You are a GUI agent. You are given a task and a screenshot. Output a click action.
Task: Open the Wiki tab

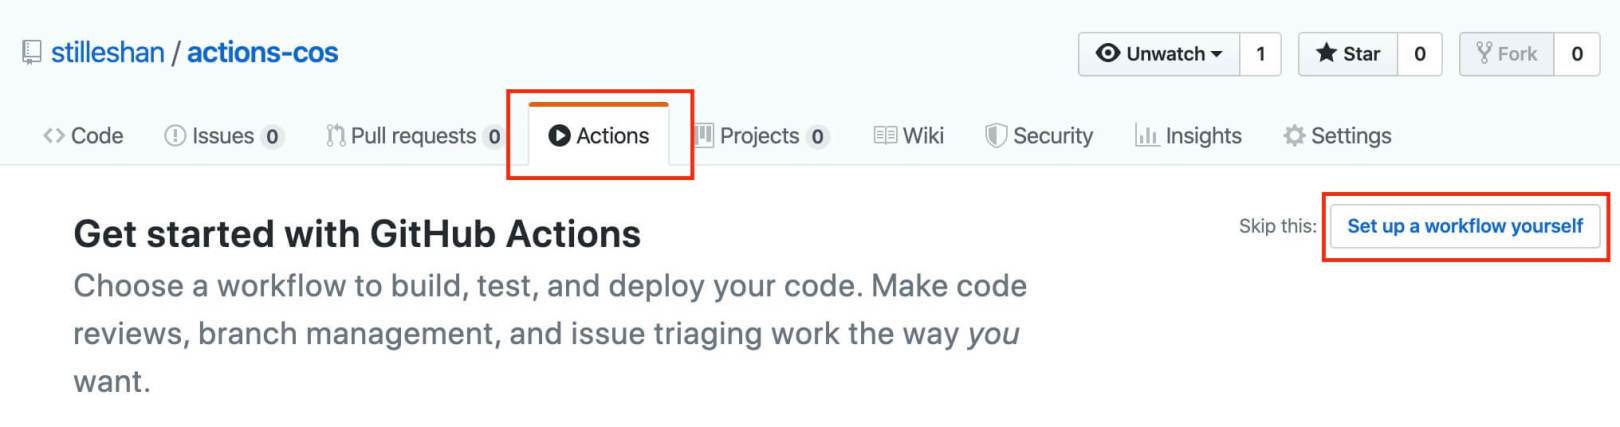[x=908, y=136]
